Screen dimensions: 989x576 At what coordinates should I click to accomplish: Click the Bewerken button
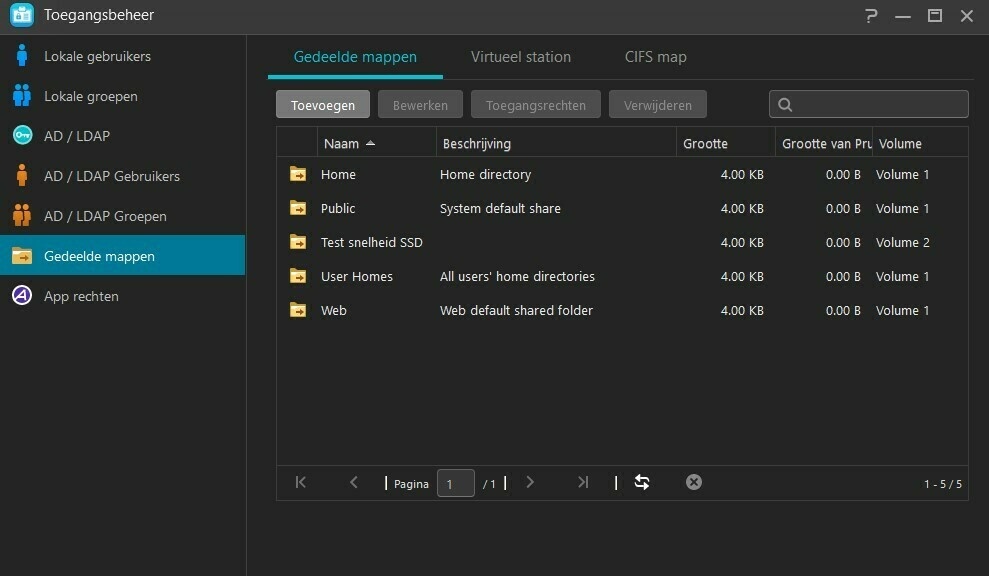pos(420,105)
